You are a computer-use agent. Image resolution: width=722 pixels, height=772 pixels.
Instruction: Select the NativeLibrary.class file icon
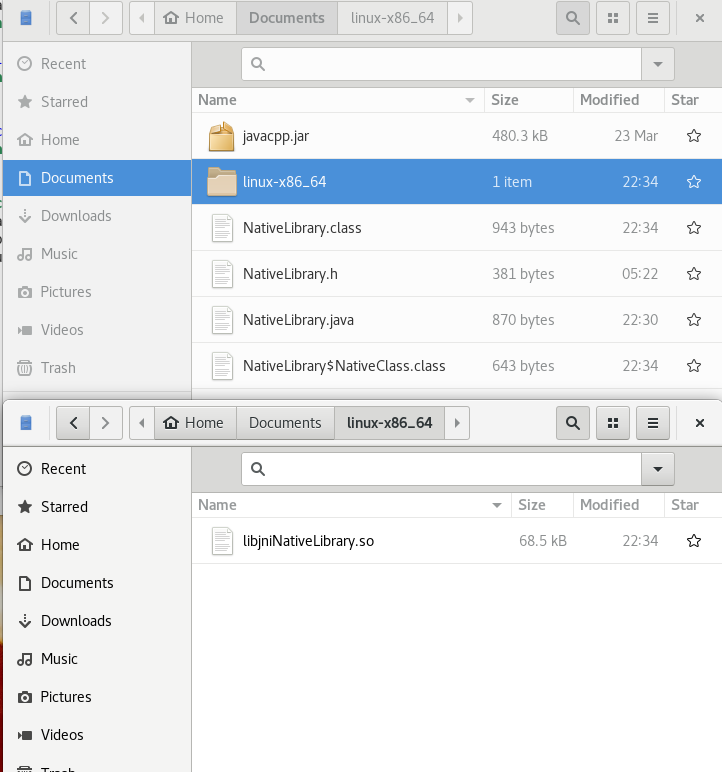pyautogui.click(x=222, y=228)
